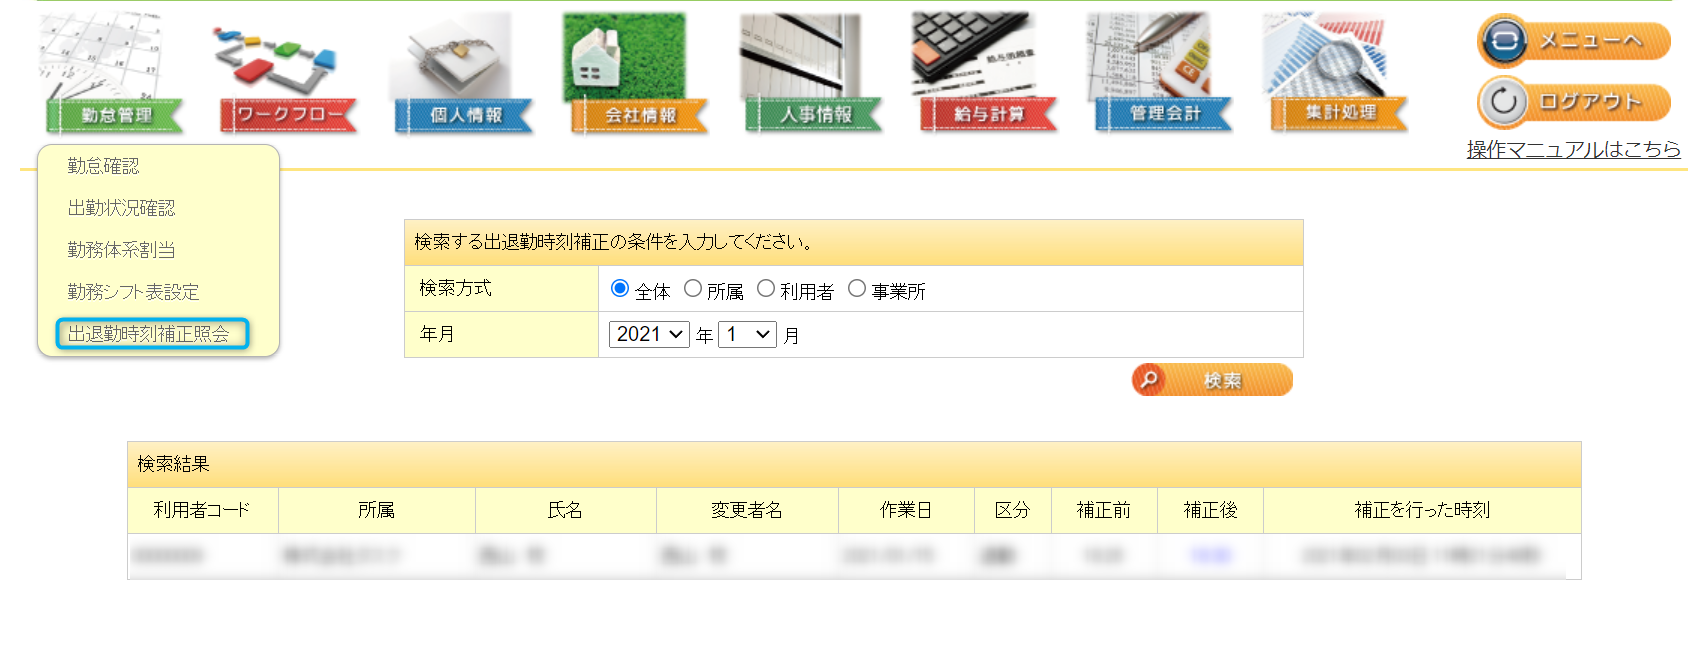
Task: Select the 全体 search method radio
Action: coord(620,289)
